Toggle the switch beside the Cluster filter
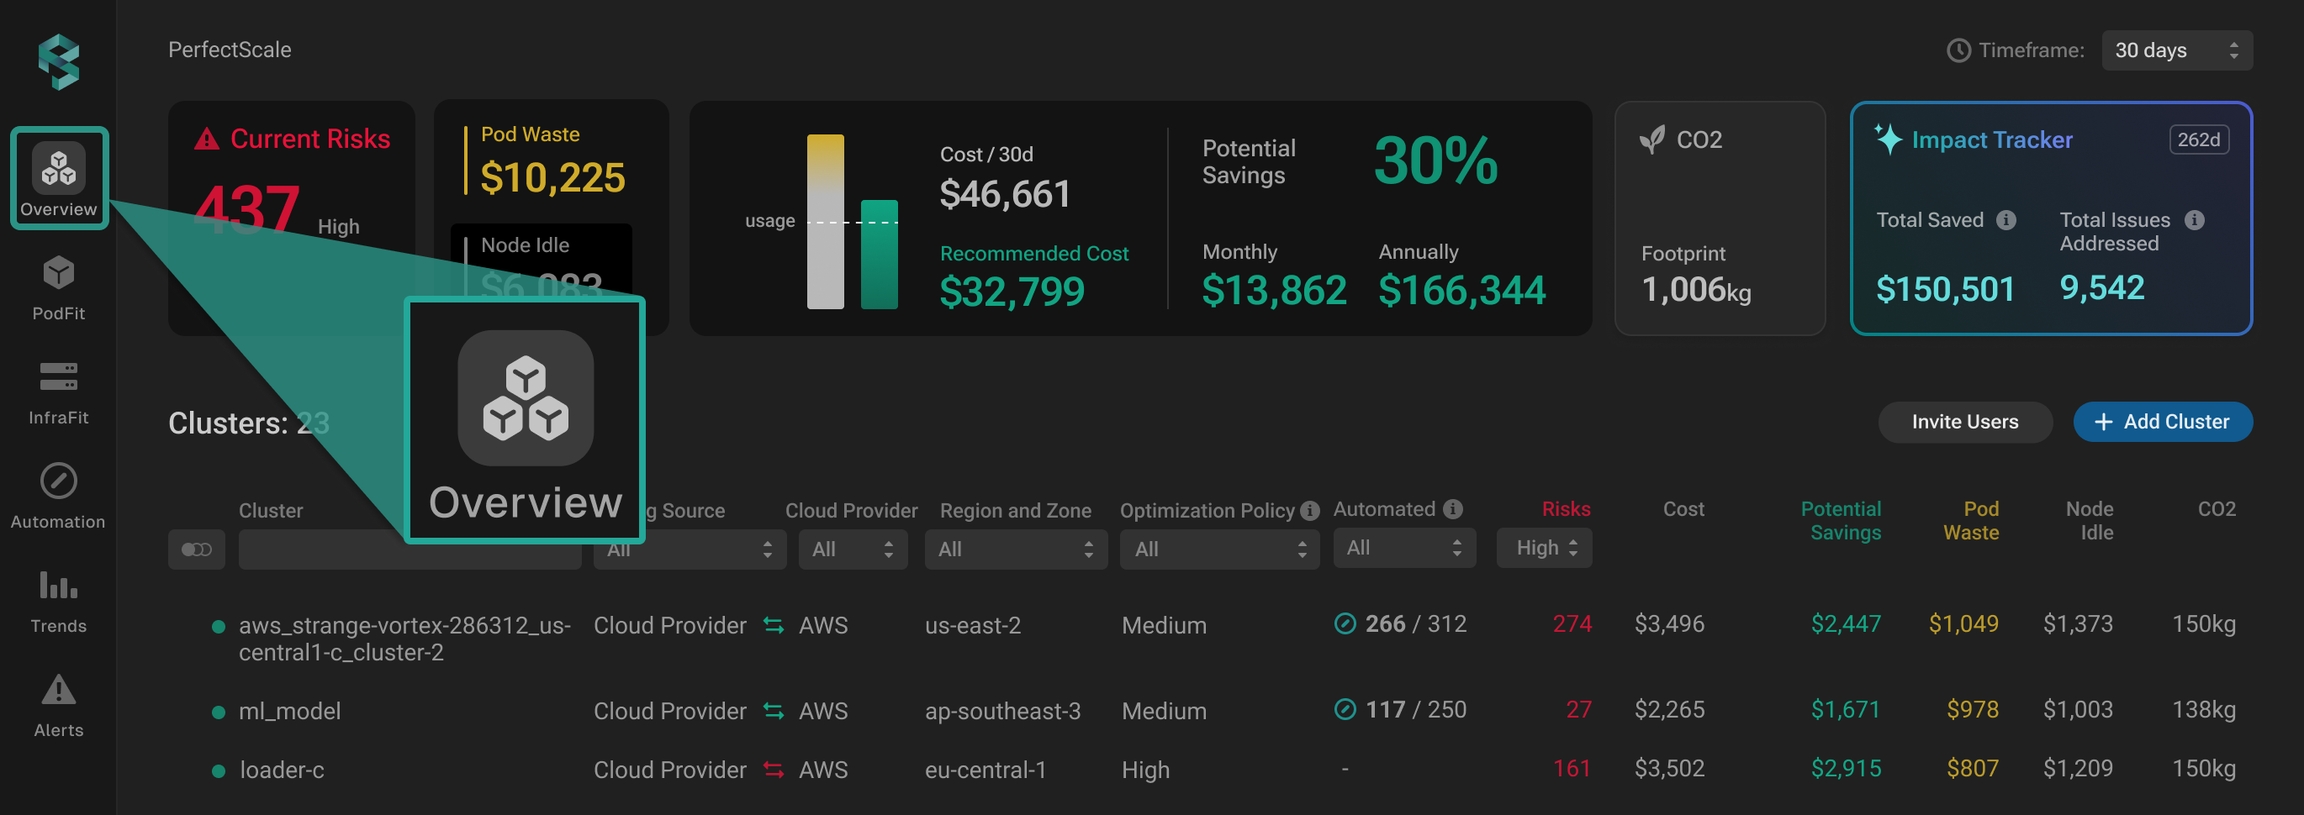 (x=196, y=549)
